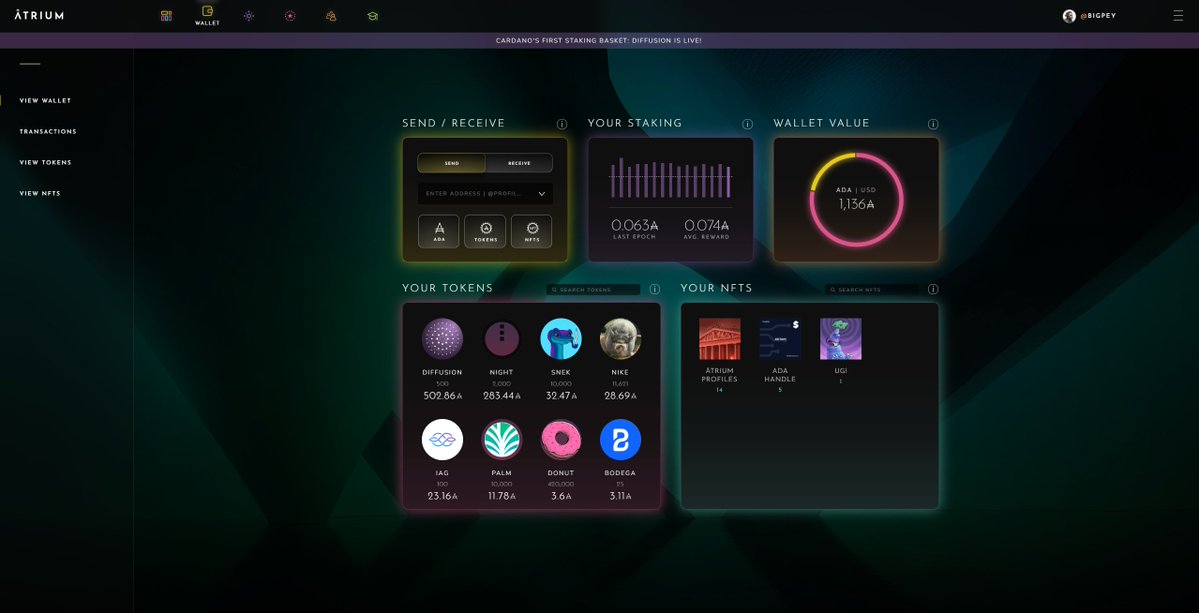Collapse the sidebar using the top line handle
The image size is (1199, 613).
click(30, 64)
